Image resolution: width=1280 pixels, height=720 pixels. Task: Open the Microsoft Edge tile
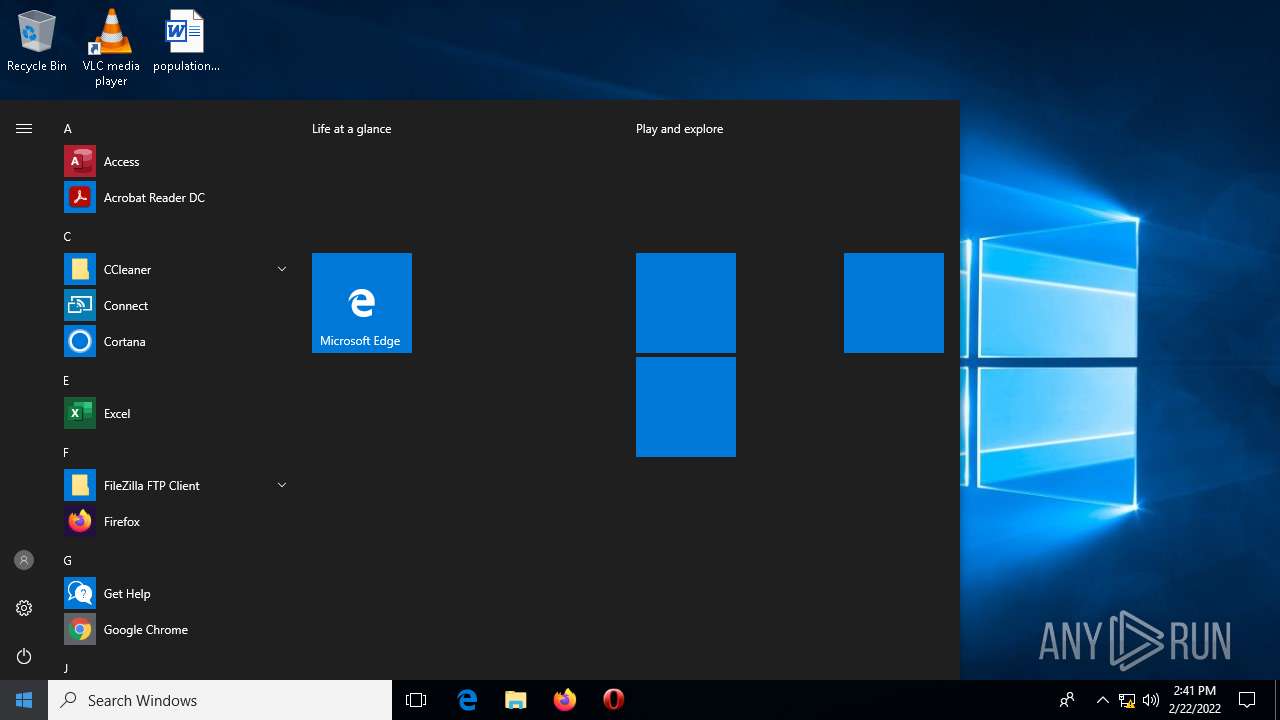click(362, 303)
